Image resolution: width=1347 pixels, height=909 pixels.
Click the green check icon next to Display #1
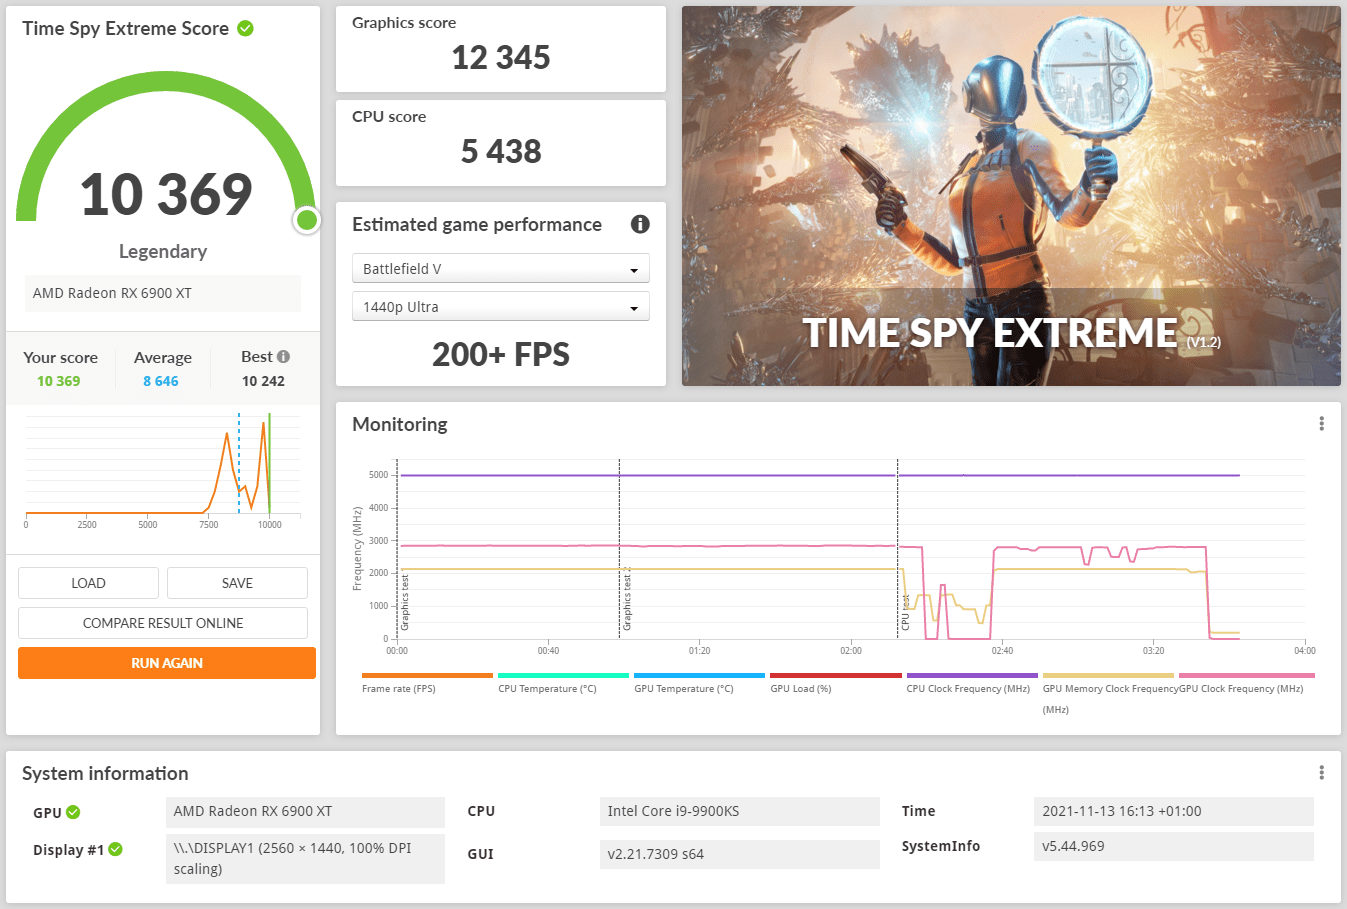pyautogui.click(x=115, y=849)
